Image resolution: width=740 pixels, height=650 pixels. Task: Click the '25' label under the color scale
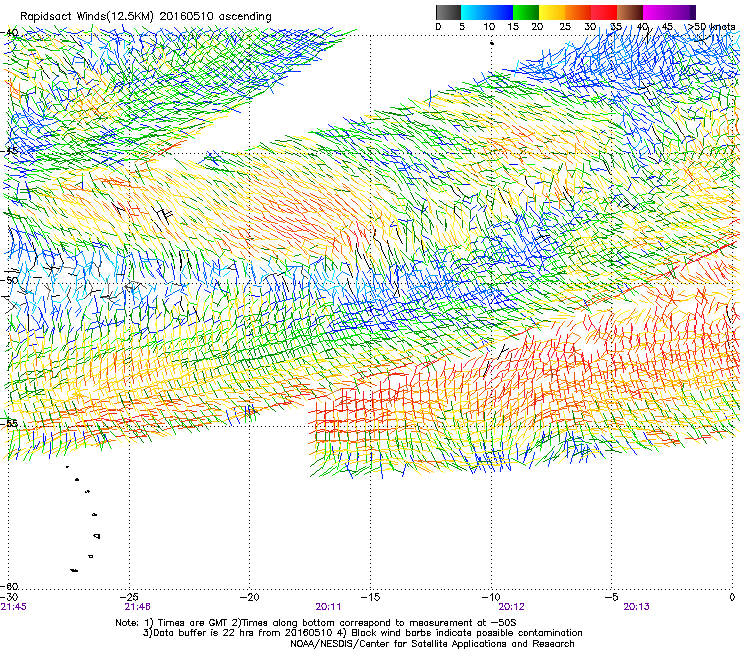(x=565, y=26)
